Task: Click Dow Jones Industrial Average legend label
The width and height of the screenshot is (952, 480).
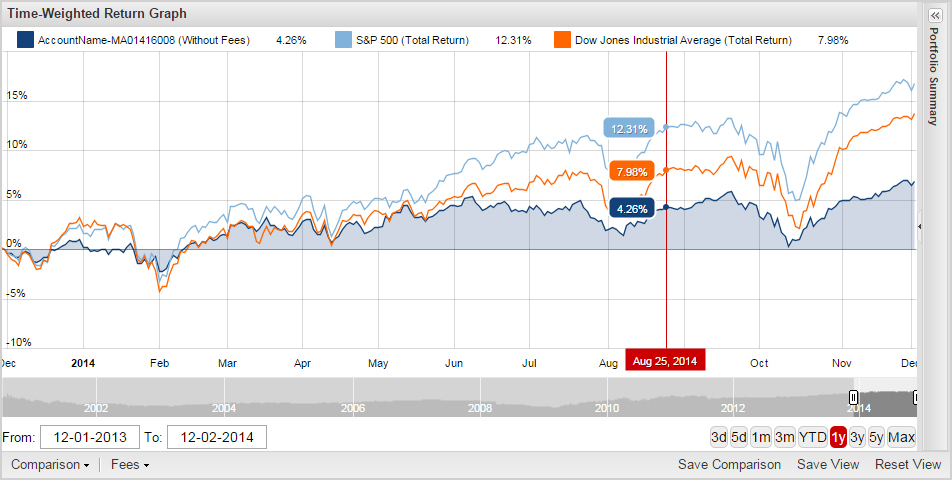Action: pos(683,40)
